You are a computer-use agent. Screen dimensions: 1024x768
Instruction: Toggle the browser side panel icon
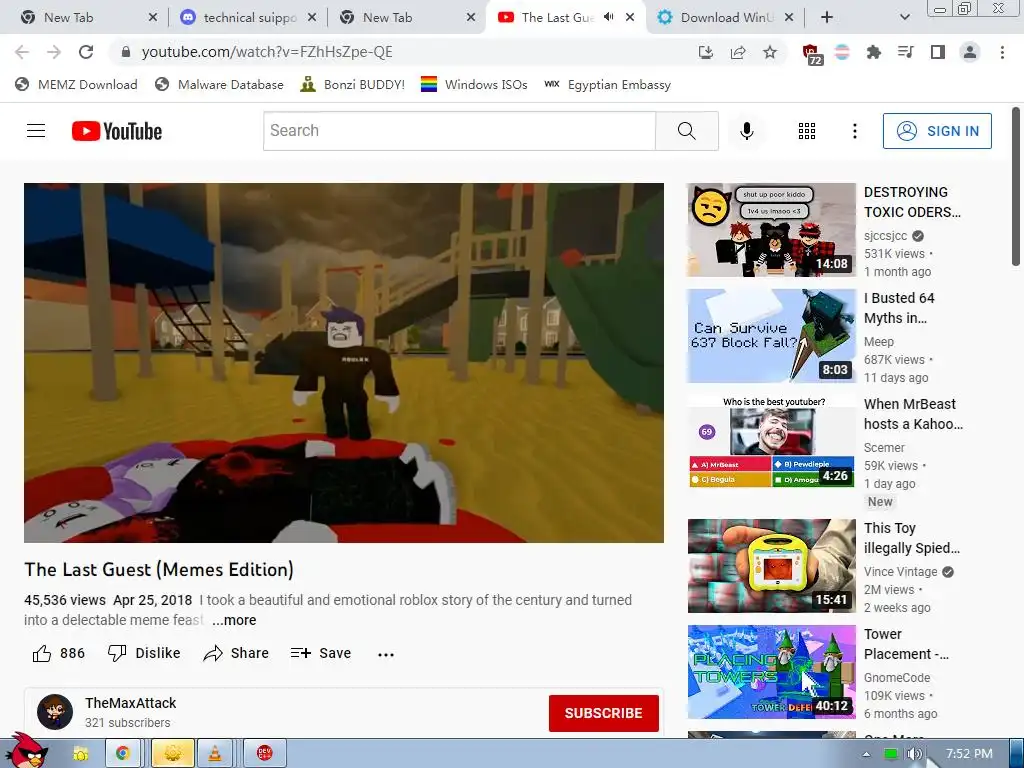pos(938,52)
